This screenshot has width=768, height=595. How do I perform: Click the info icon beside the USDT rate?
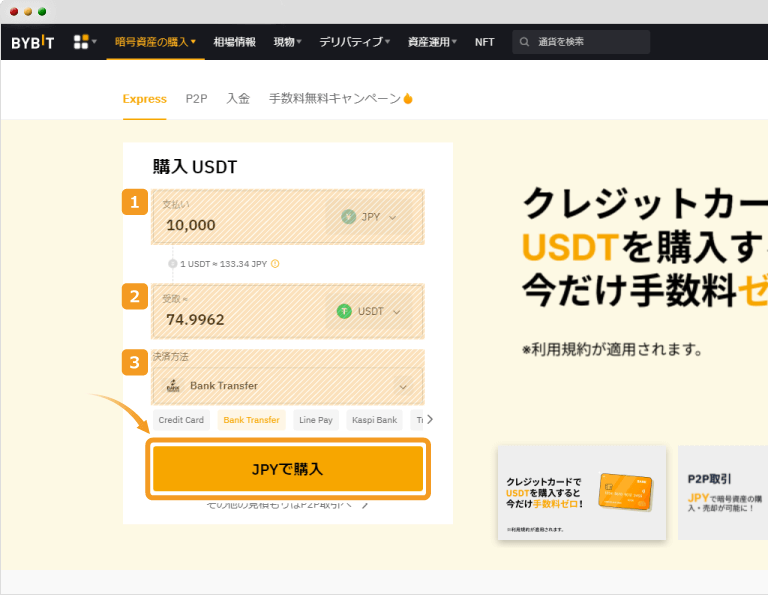tap(275, 264)
